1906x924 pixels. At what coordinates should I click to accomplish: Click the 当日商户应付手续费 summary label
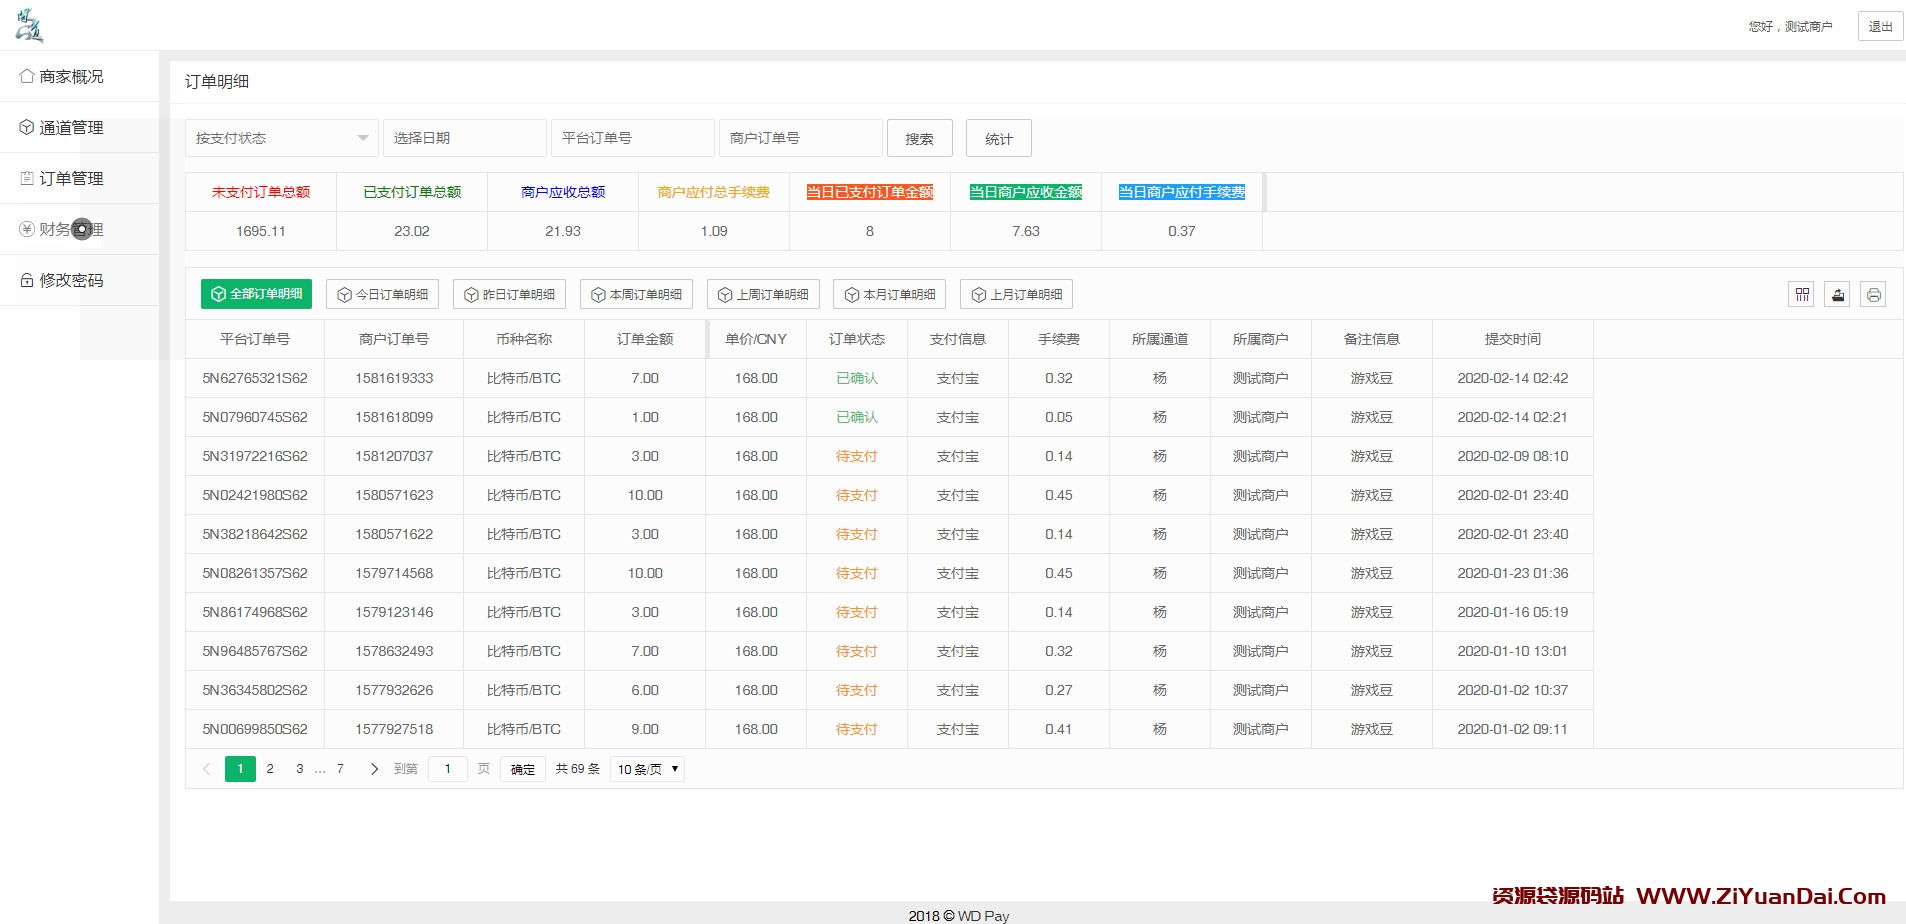(1182, 192)
